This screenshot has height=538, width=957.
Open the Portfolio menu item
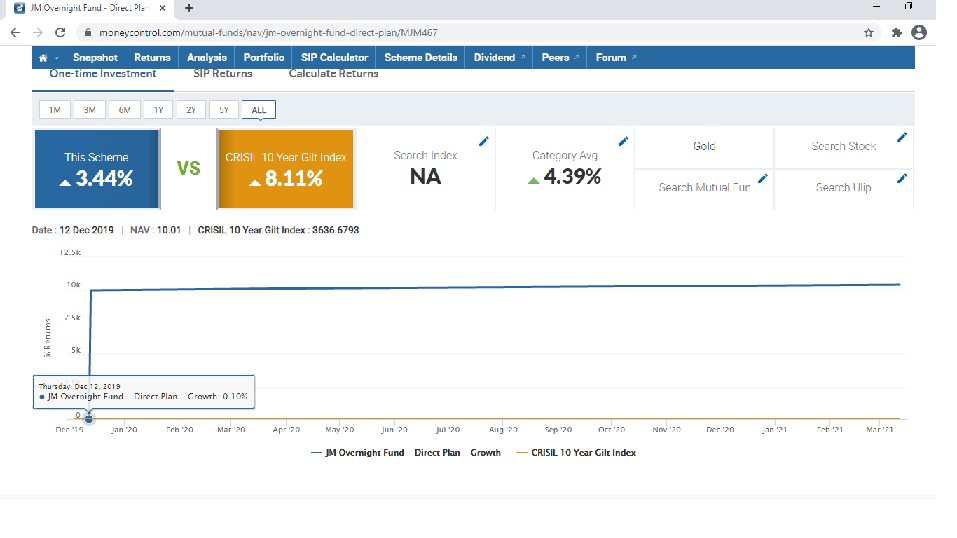[264, 57]
